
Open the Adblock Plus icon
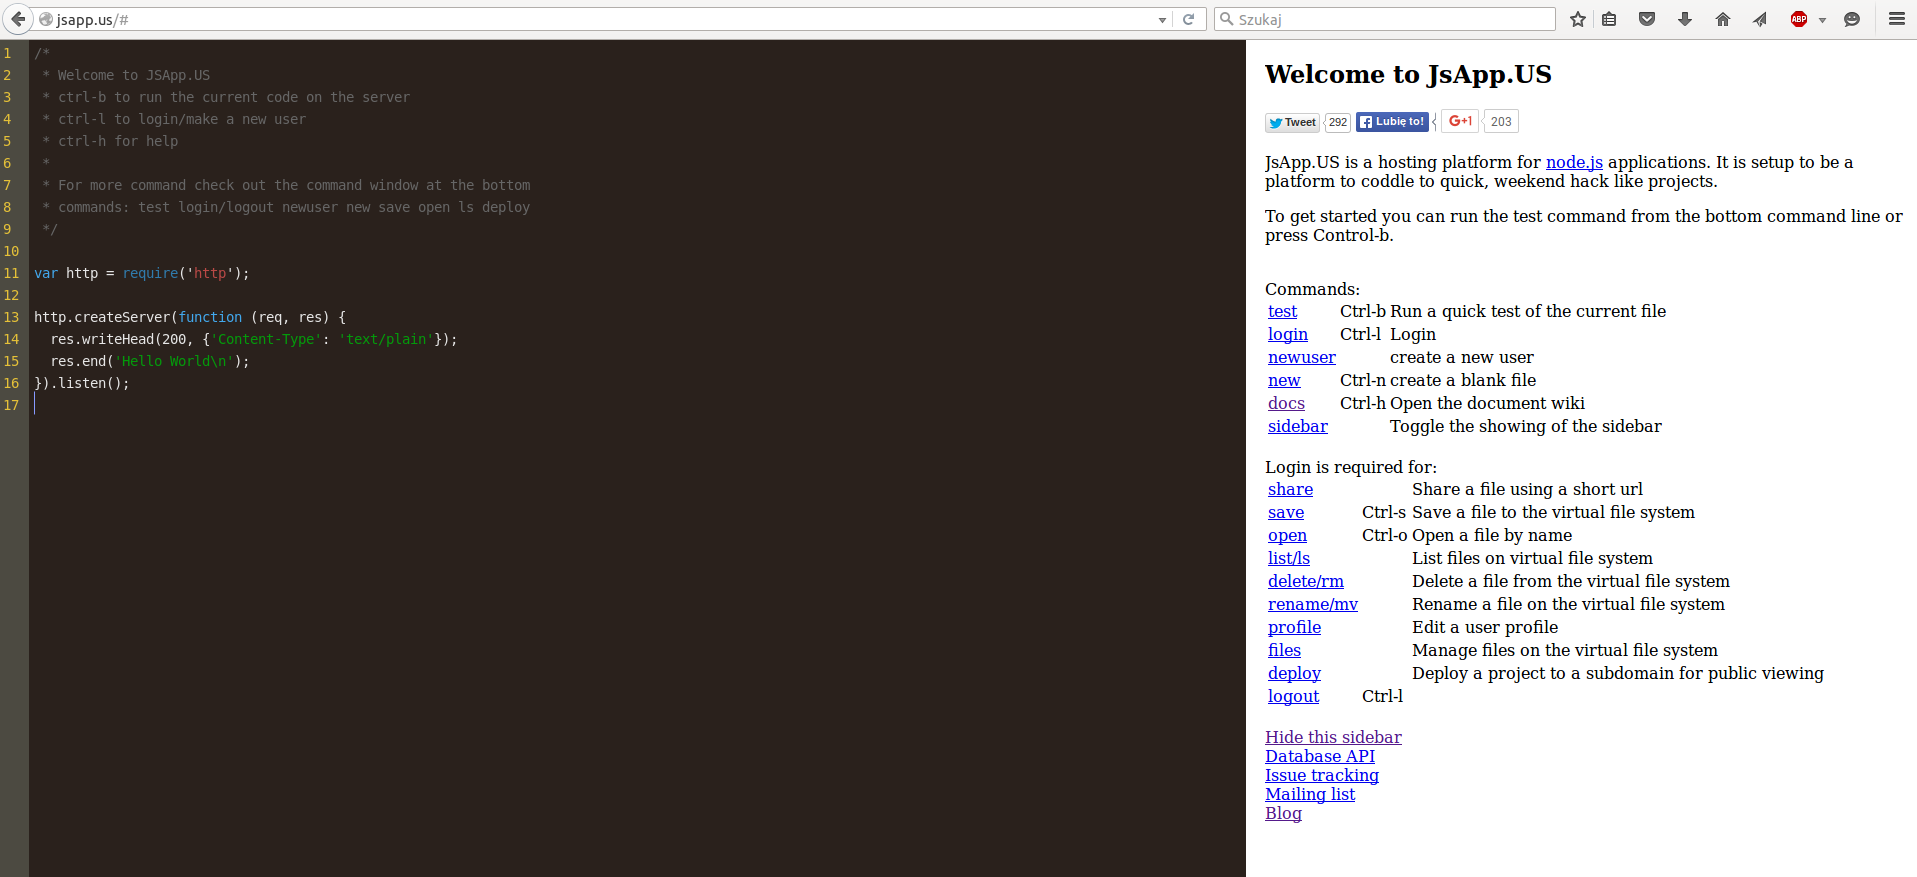tap(1799, 19)
